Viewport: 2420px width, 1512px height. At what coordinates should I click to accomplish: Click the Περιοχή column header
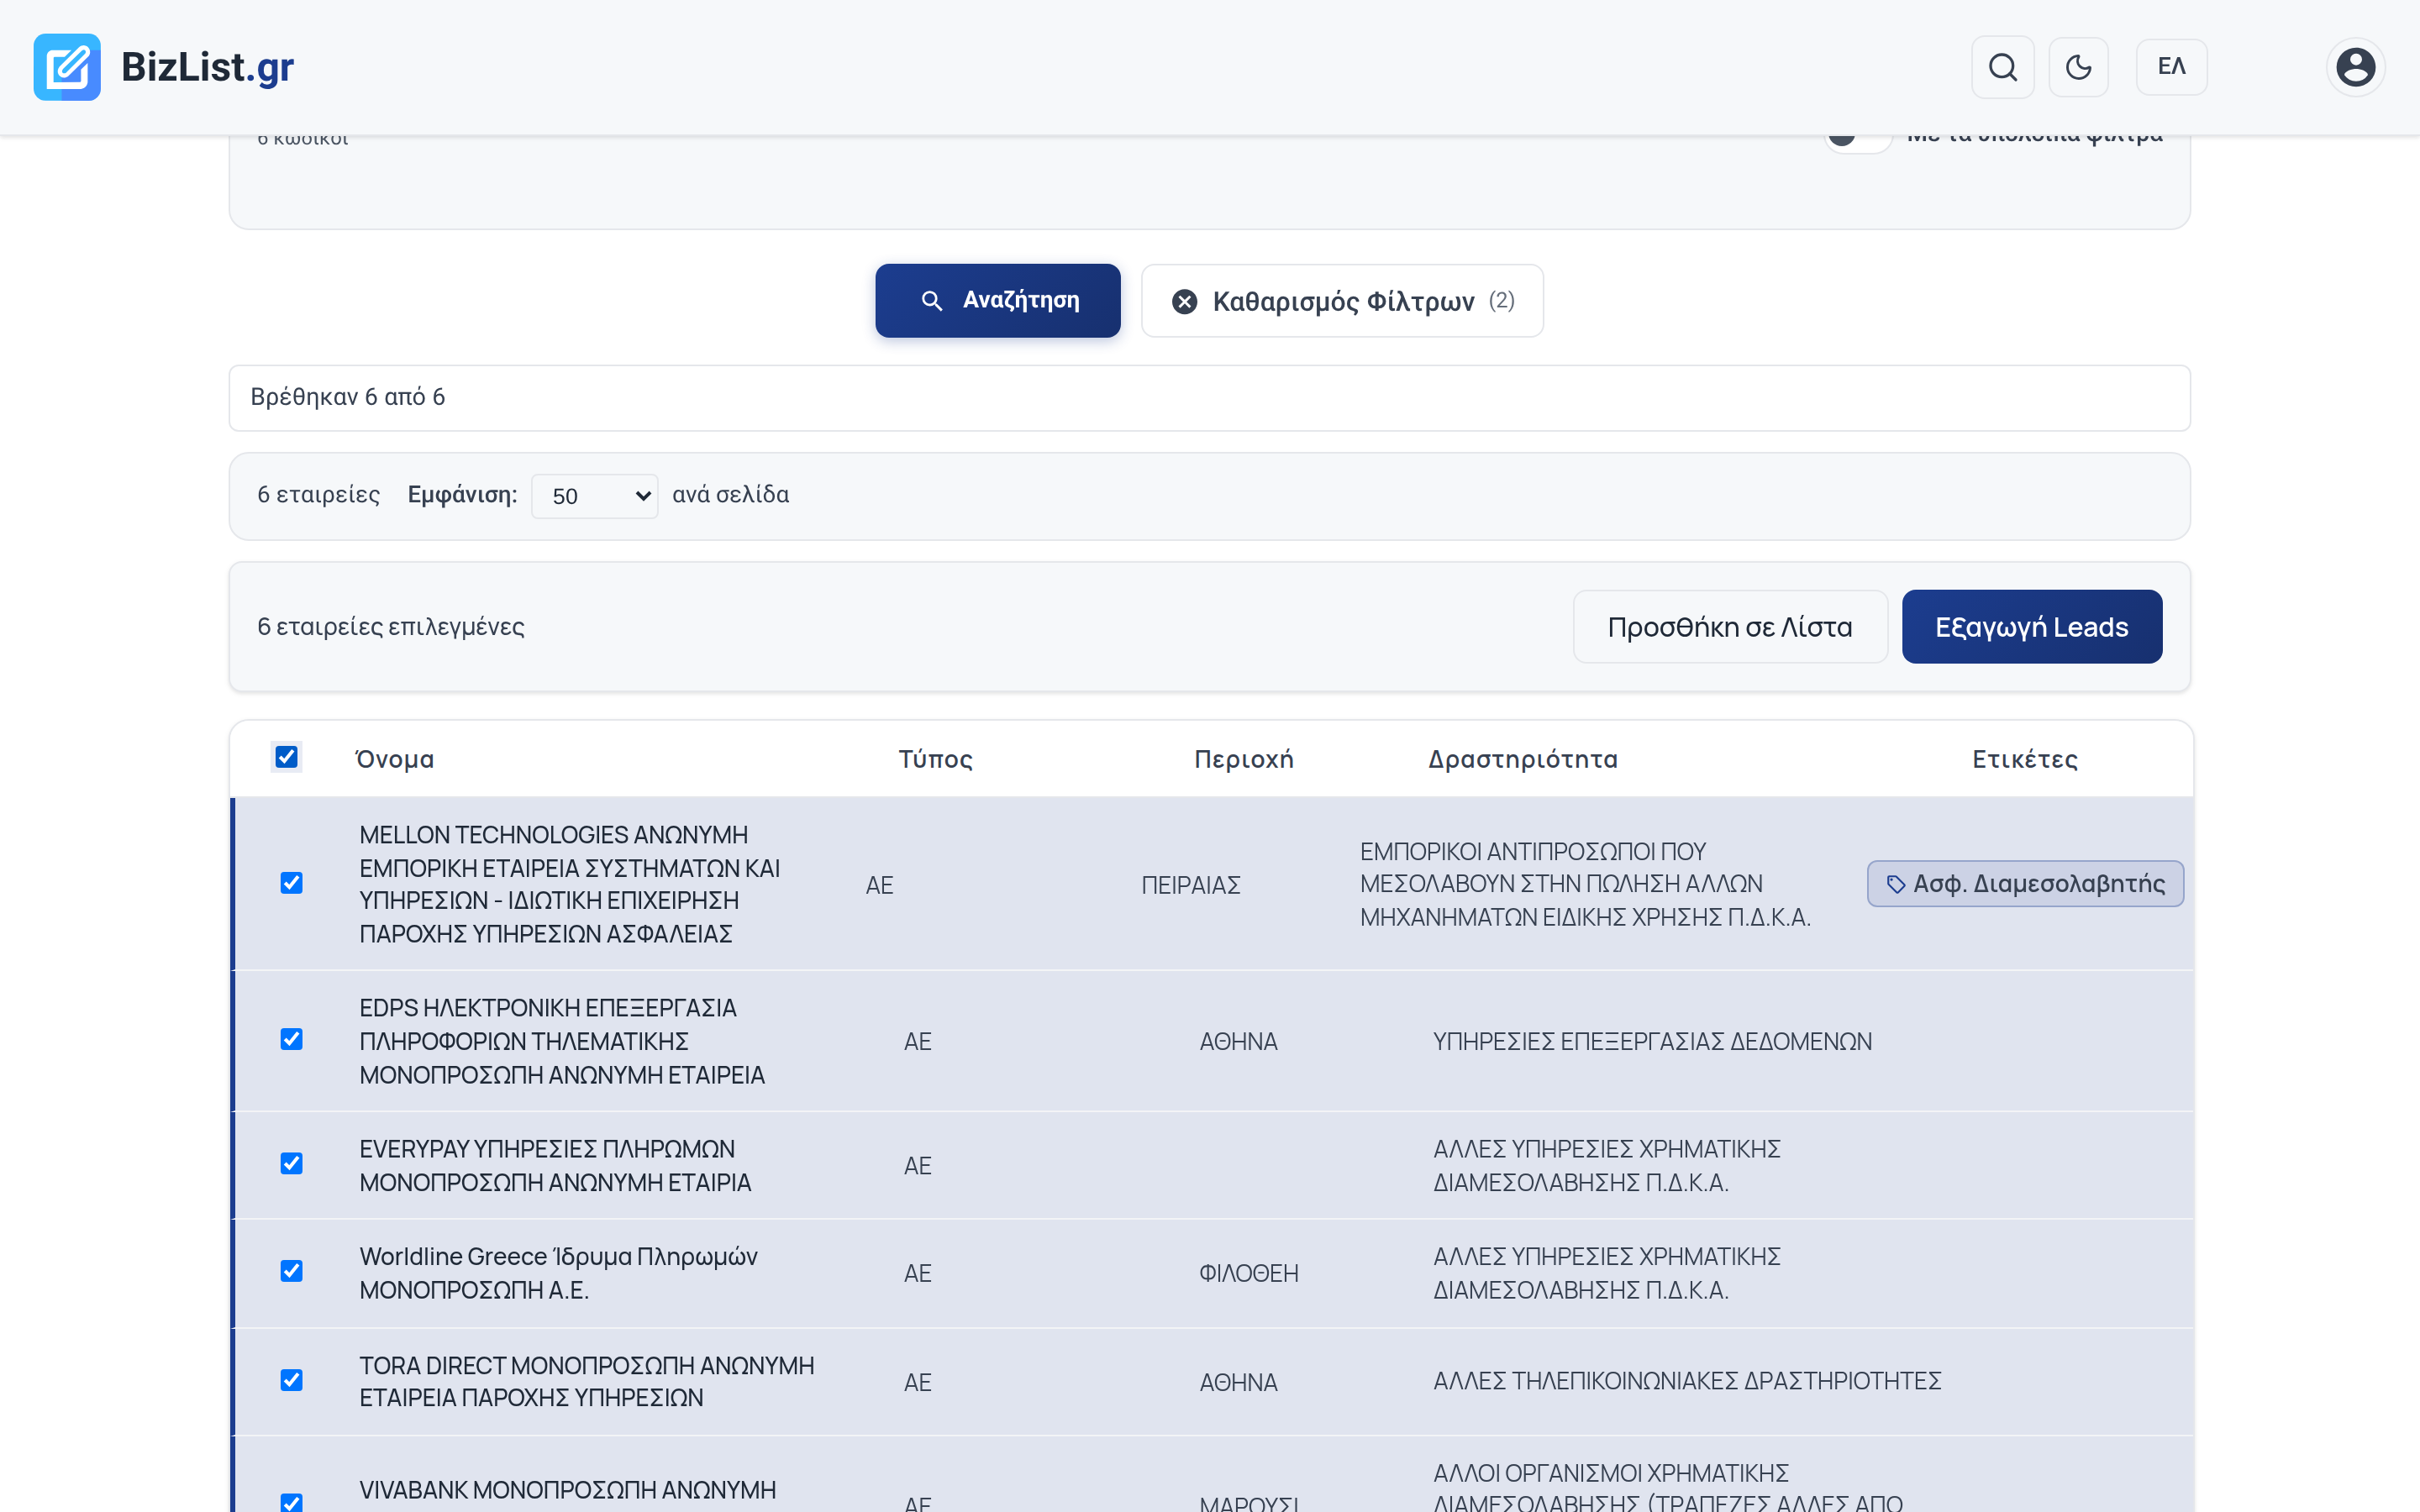pyautogui.click(x=1244, y=759)
